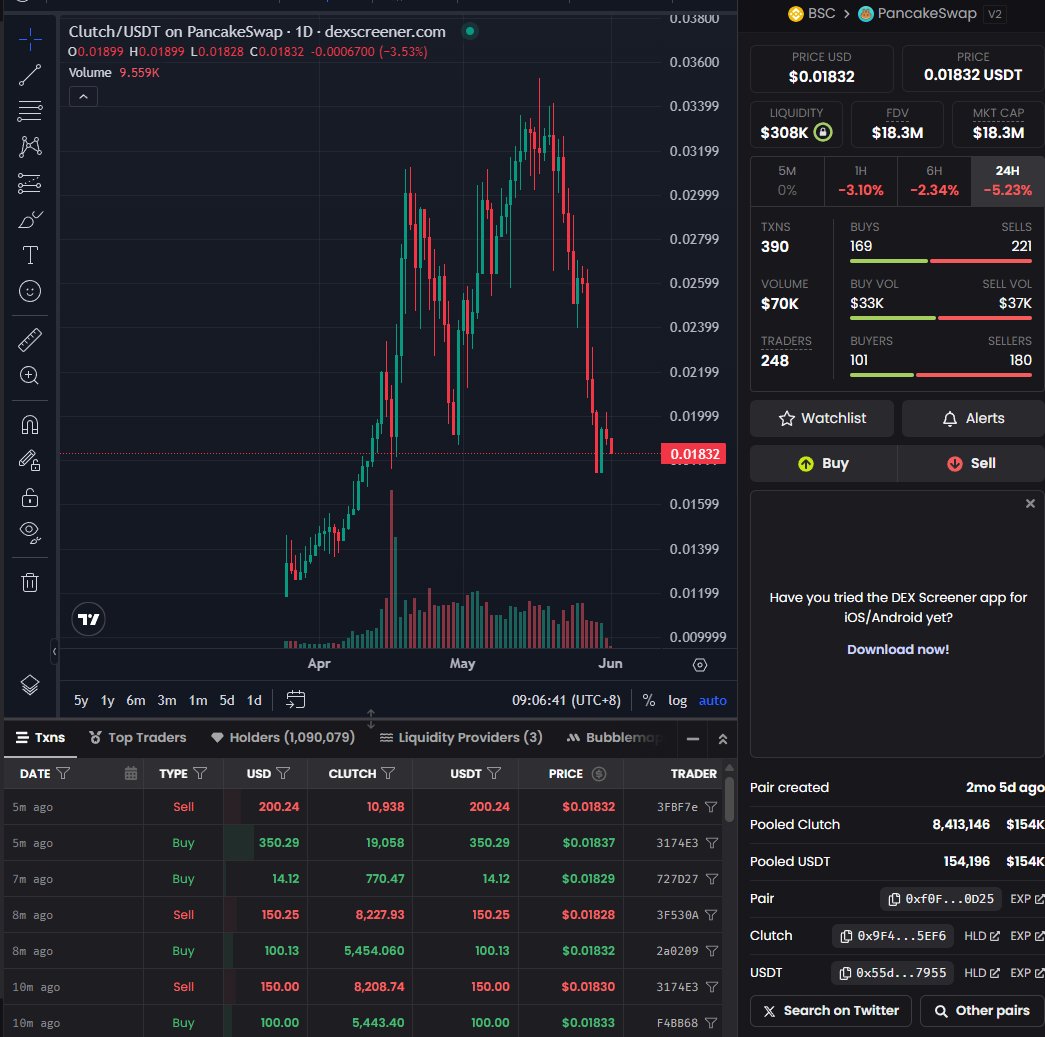Toggle stay in drawing mode
1045x1037 pixels.
[30, 461]
